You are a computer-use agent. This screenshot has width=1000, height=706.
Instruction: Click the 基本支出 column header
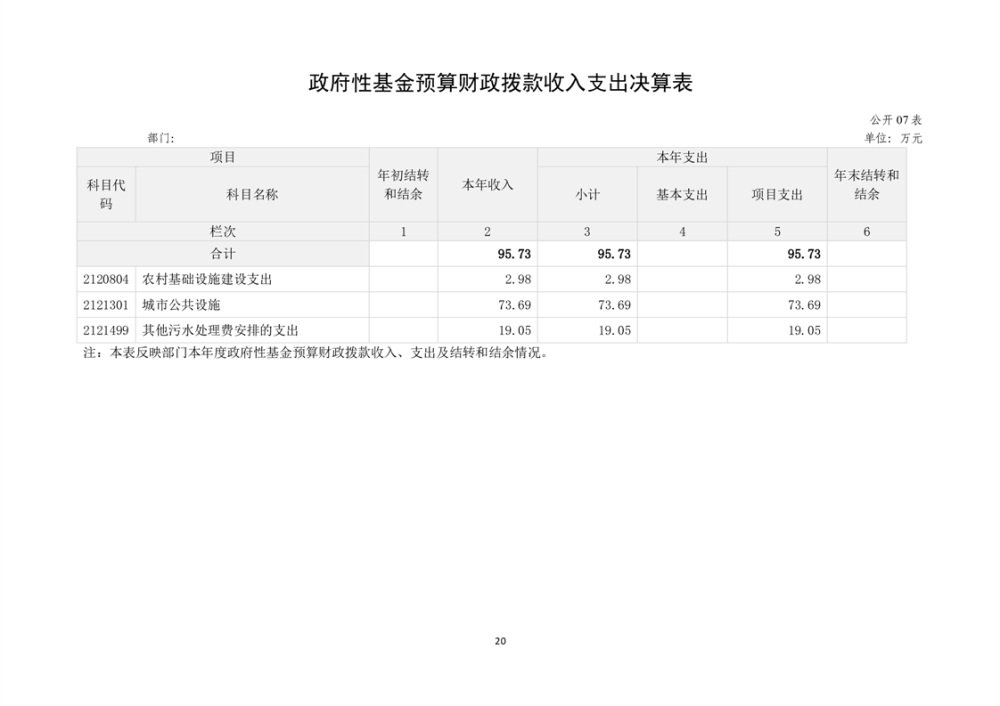681,195
